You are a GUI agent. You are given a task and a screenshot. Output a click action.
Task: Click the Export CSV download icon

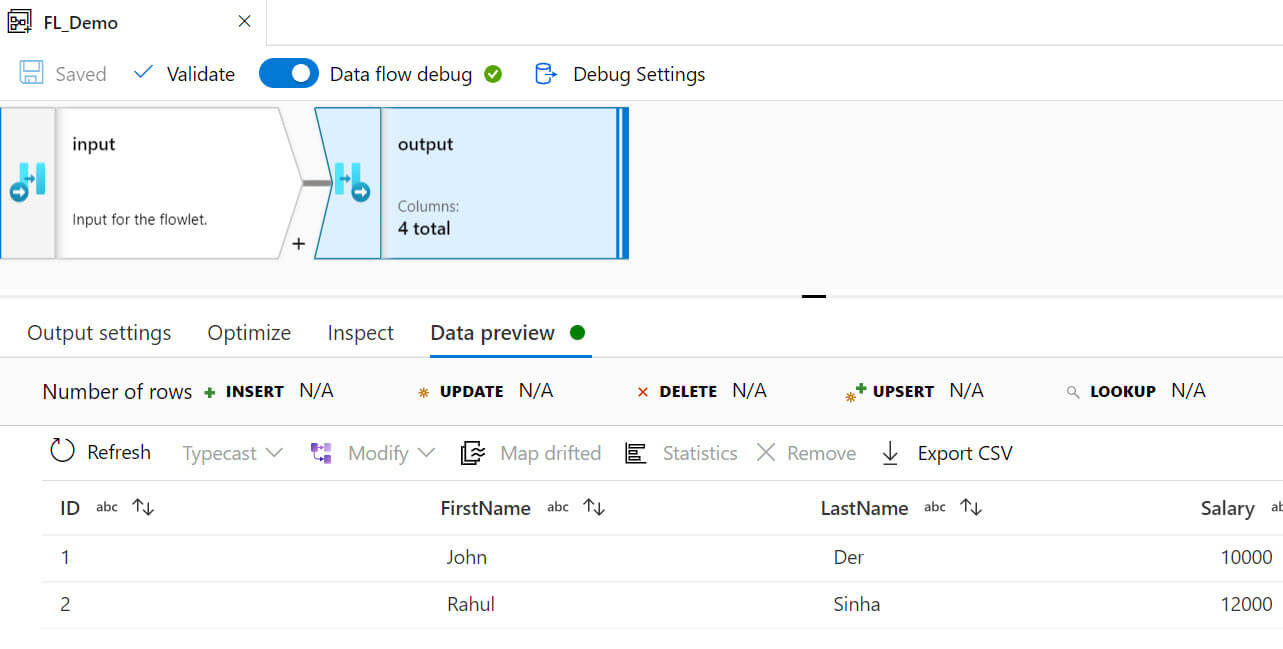[890, 453]
